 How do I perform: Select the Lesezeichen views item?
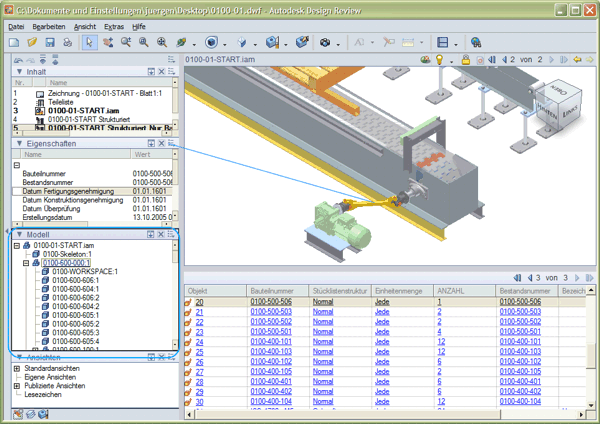[x=43, y=395]
